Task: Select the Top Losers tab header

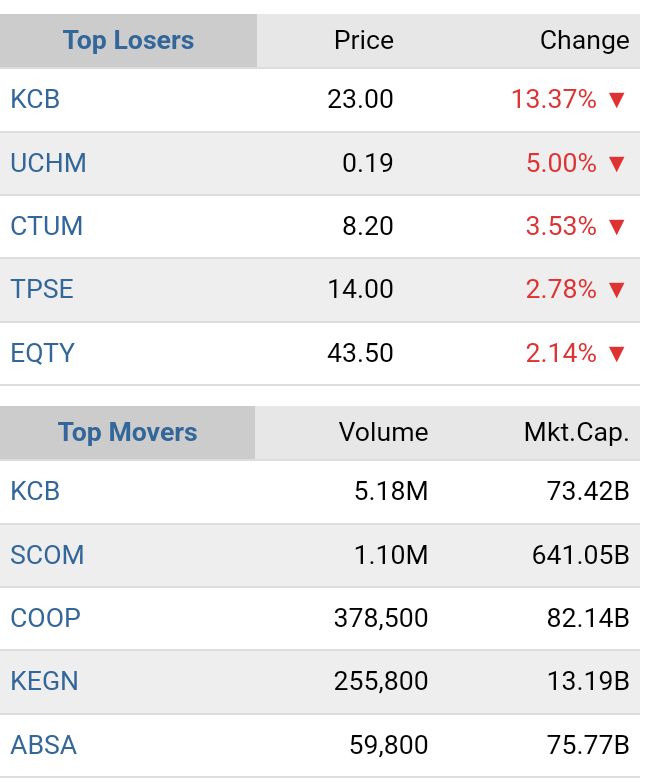Action: 128,41
